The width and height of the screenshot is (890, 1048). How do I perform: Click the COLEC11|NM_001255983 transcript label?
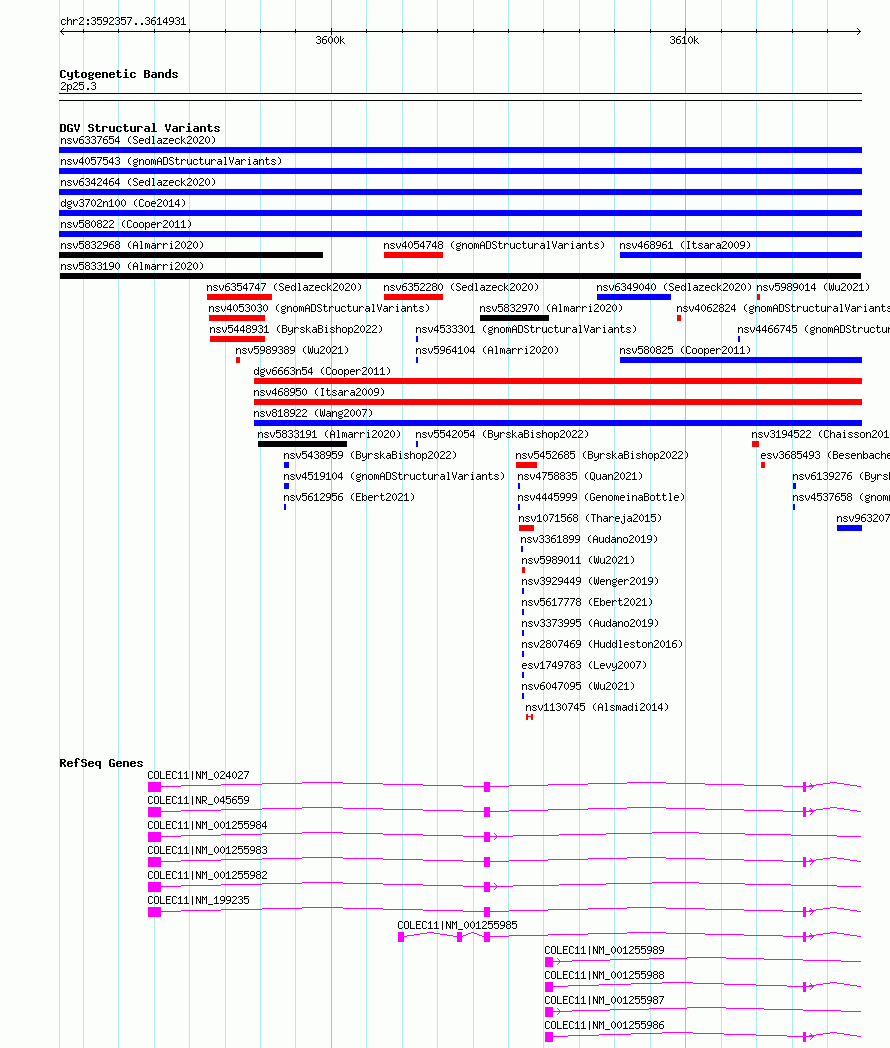(207, 850)
